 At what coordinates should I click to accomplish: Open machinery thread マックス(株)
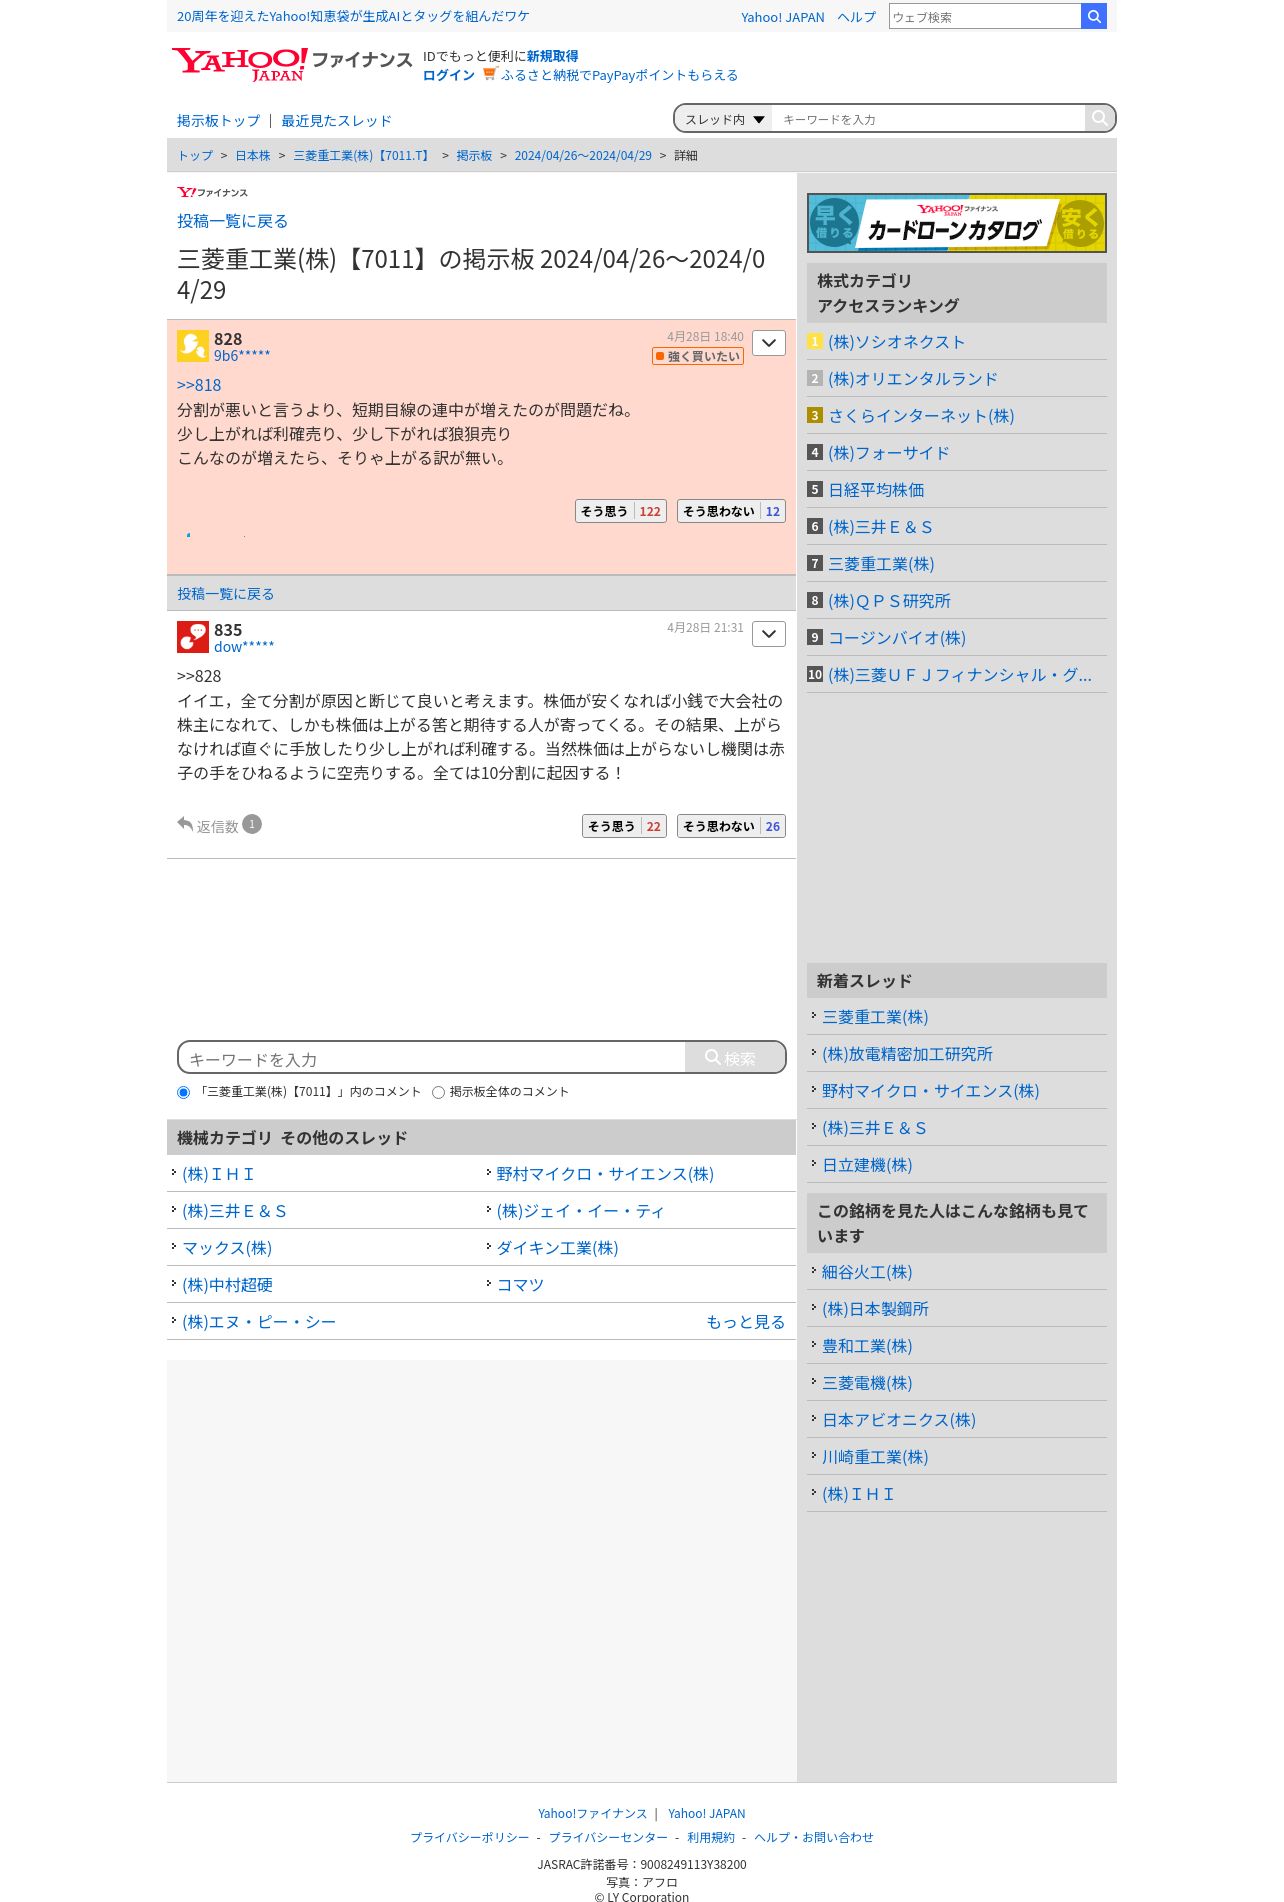pyautogui.click(x=227, y=1248)
